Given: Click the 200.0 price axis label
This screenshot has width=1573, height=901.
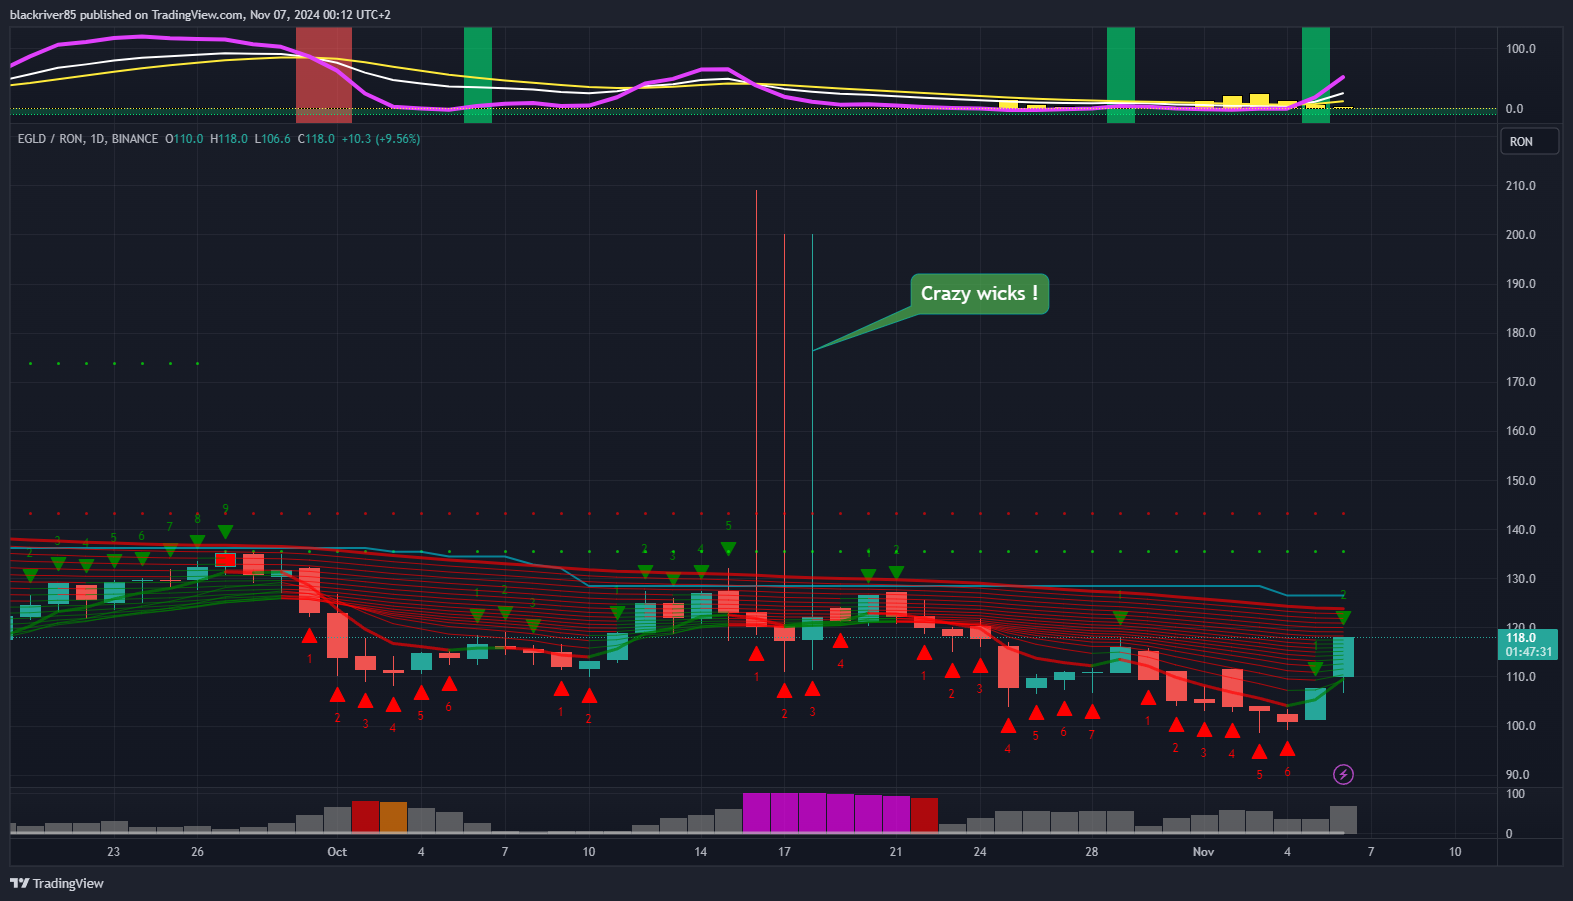Looking at the screenshot, I should [x=1520, y=235].
